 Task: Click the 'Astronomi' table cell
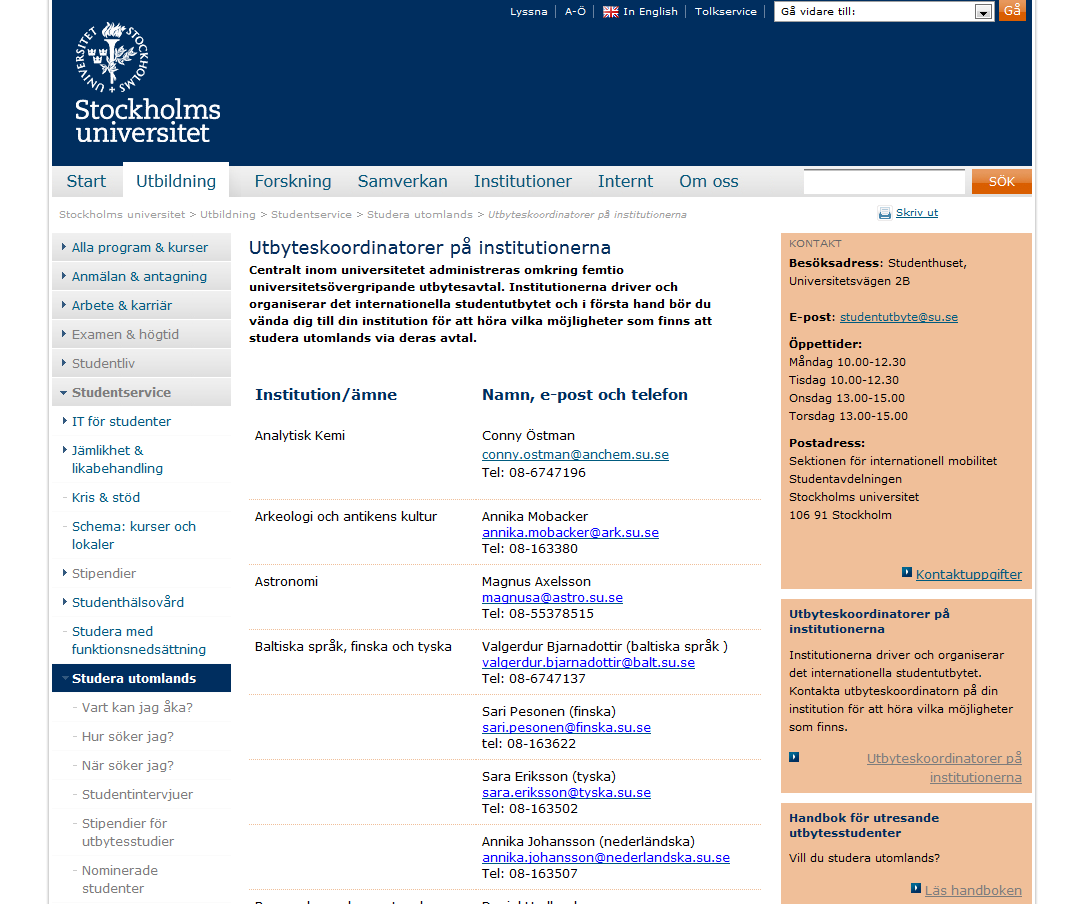(286, 581)
